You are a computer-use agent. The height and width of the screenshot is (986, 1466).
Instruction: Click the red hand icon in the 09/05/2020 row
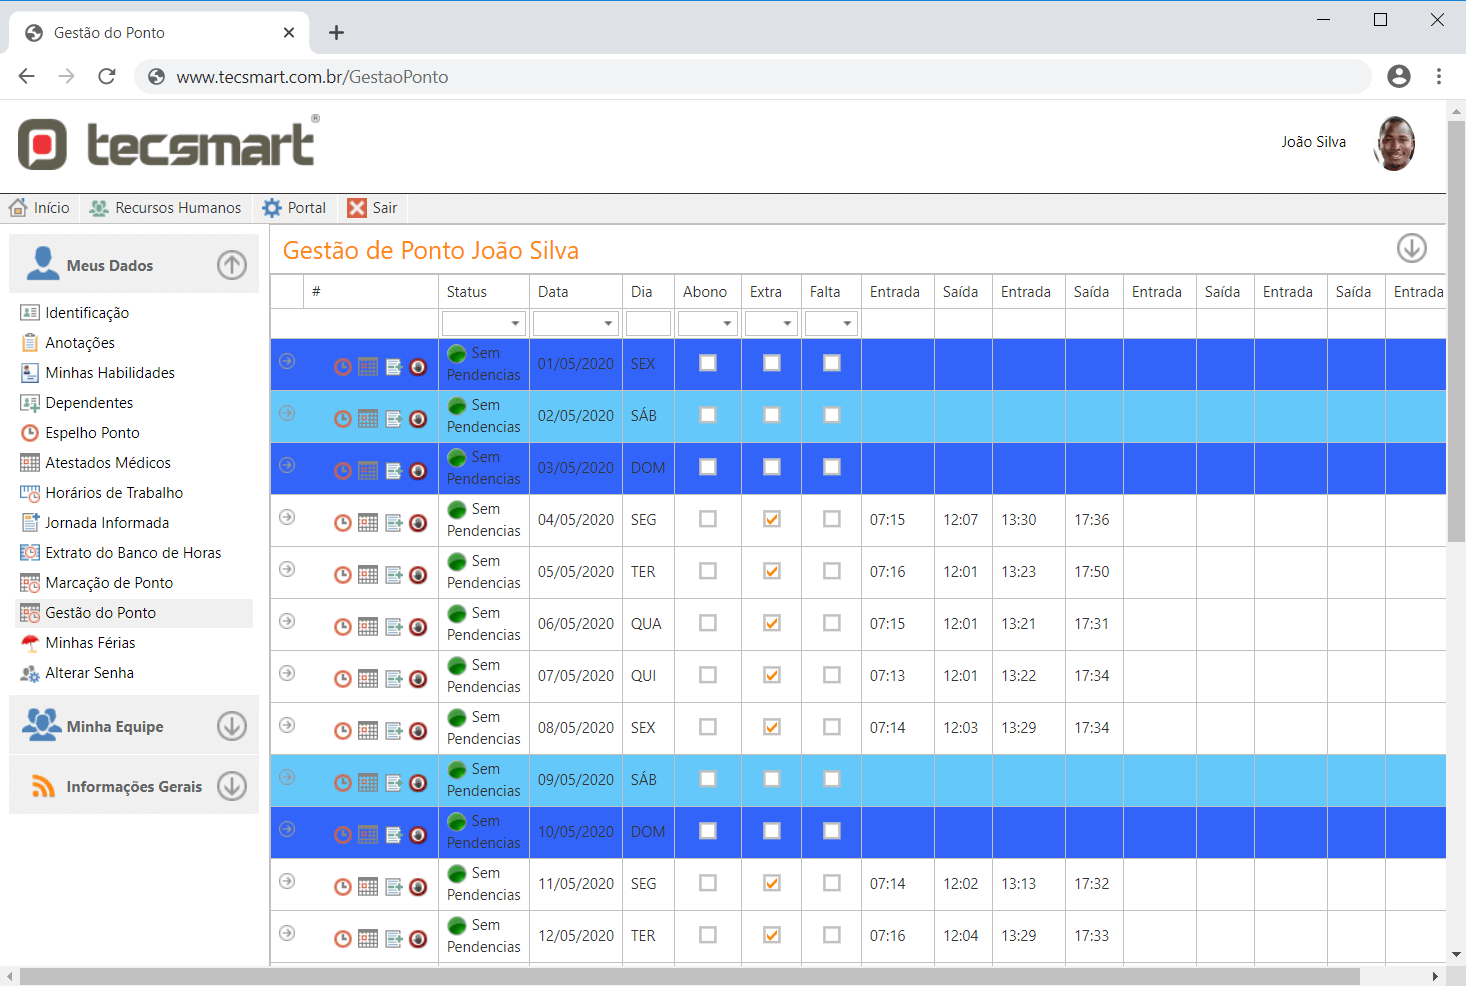[x=419, y=783]
